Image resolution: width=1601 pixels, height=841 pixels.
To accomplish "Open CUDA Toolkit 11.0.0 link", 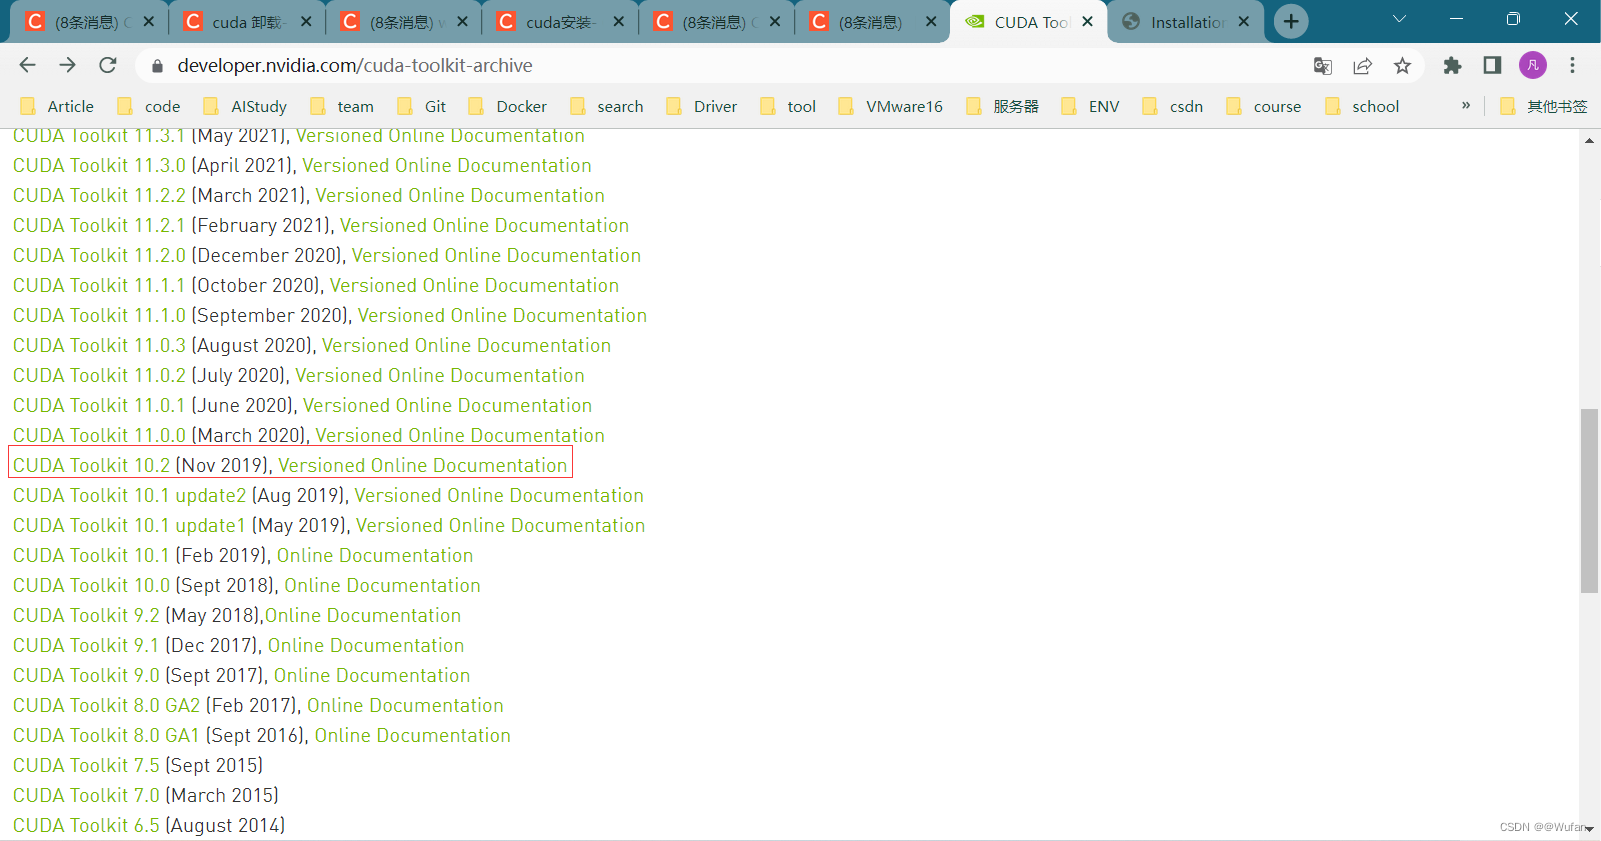I will pos(99,435).
